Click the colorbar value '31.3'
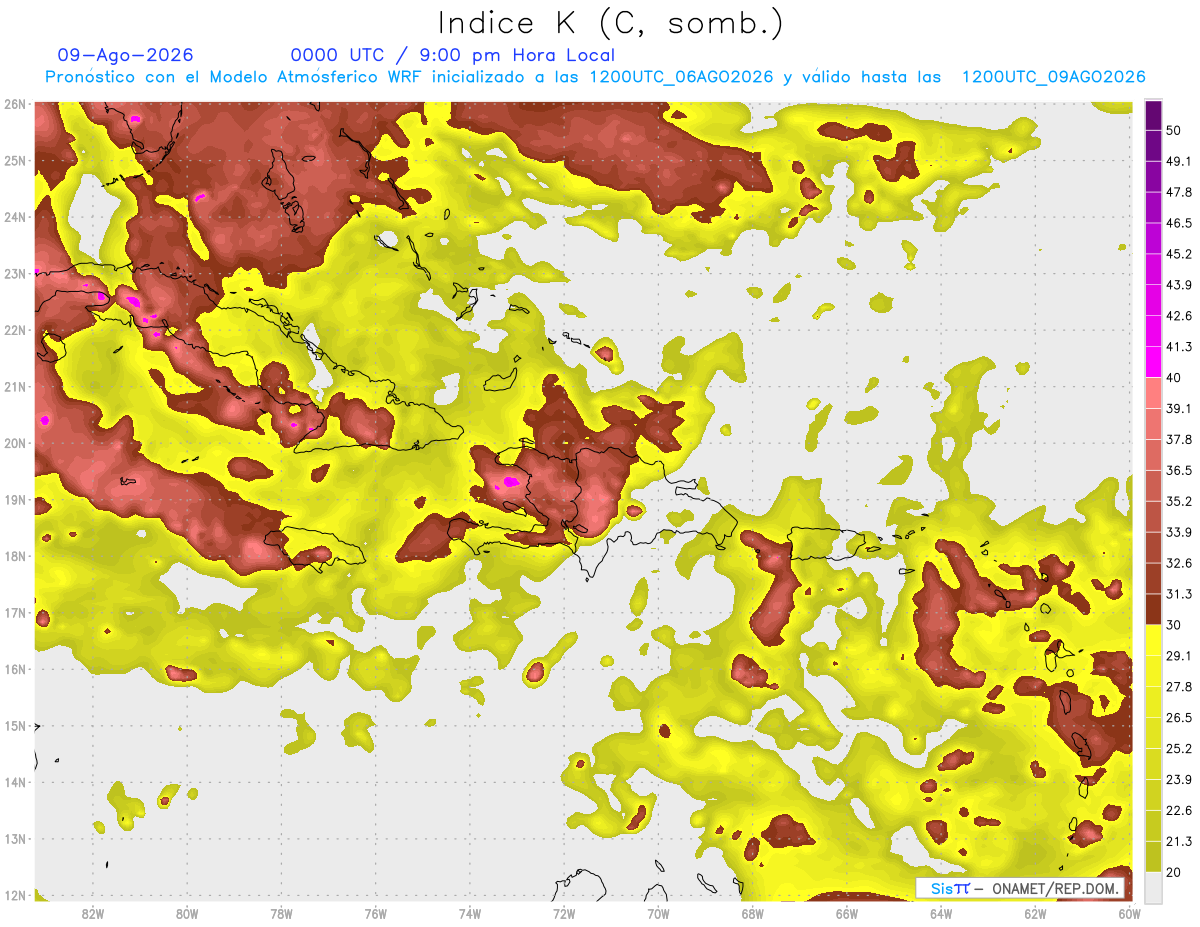The height and width of the screenshot is (927, 1200). (x=1180, y=594)
